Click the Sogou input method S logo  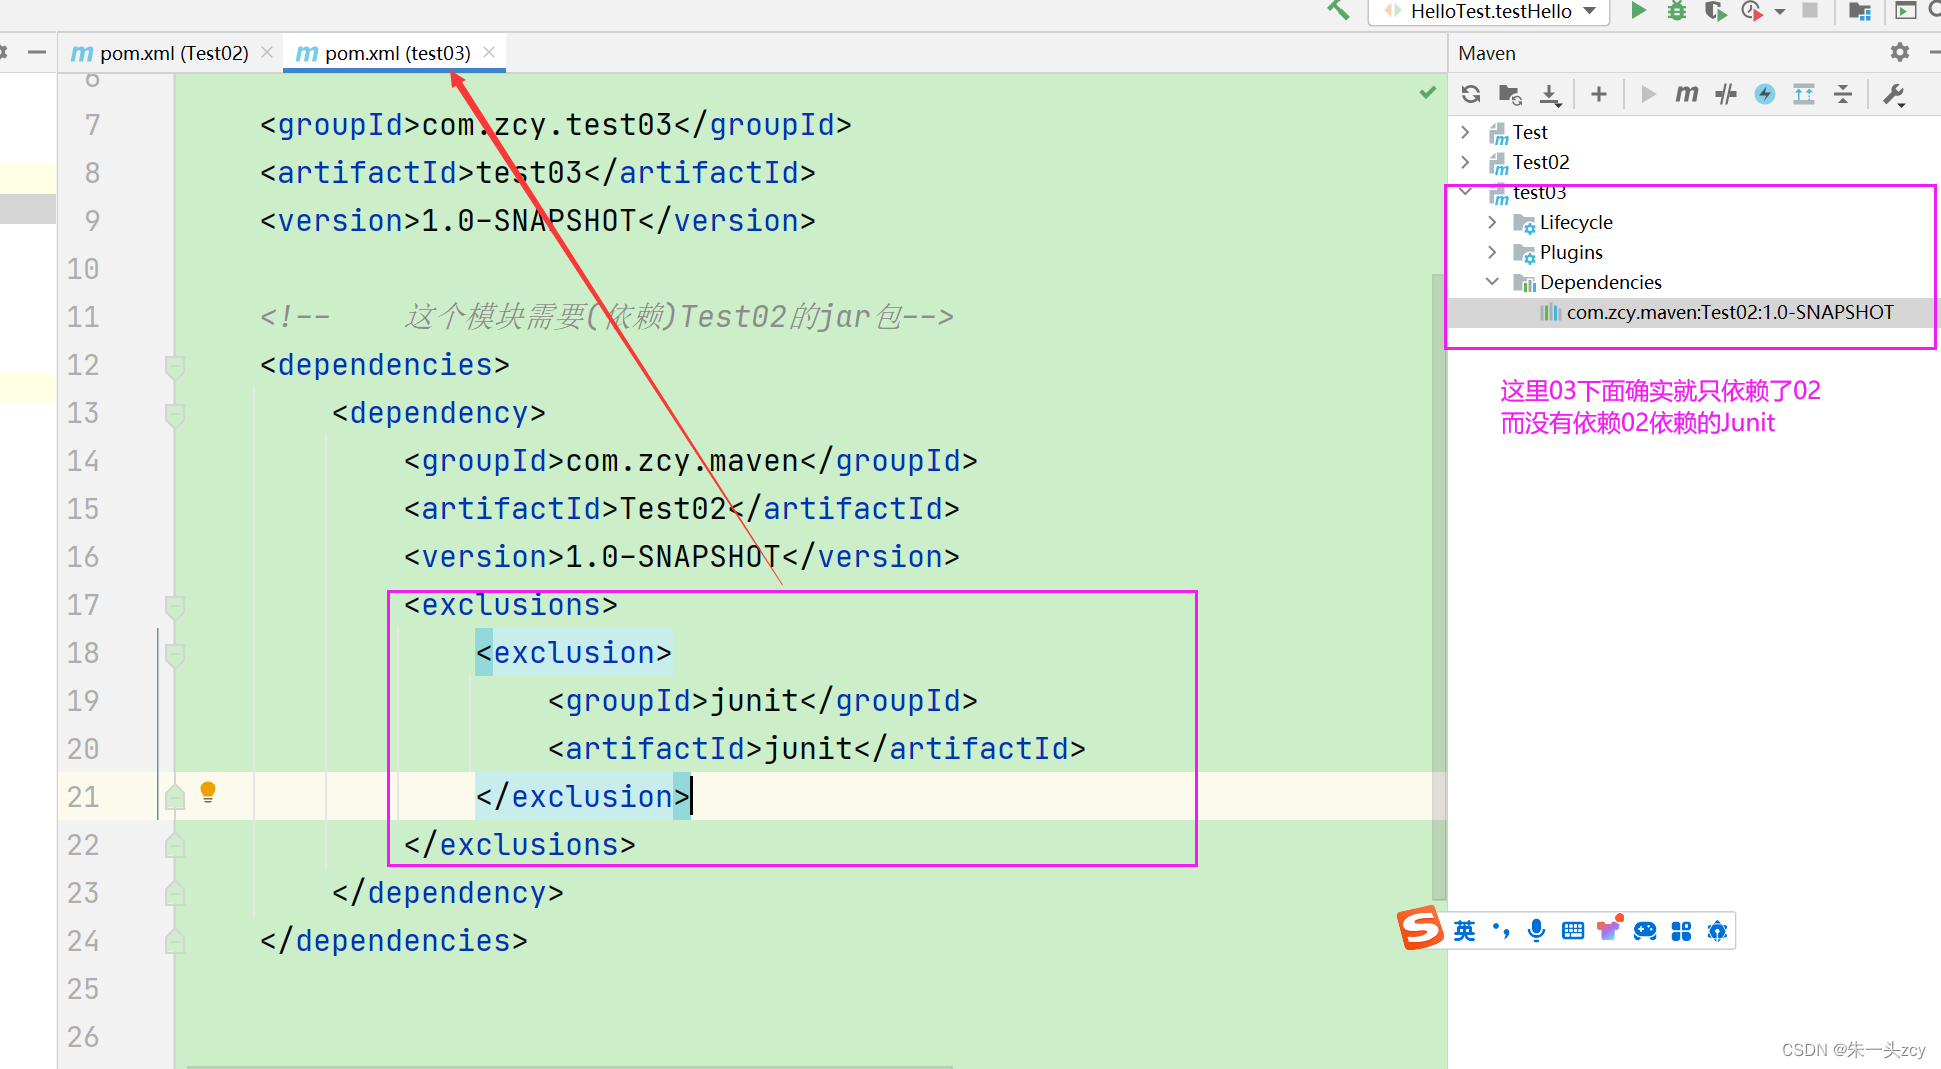tap(1420, 928)
